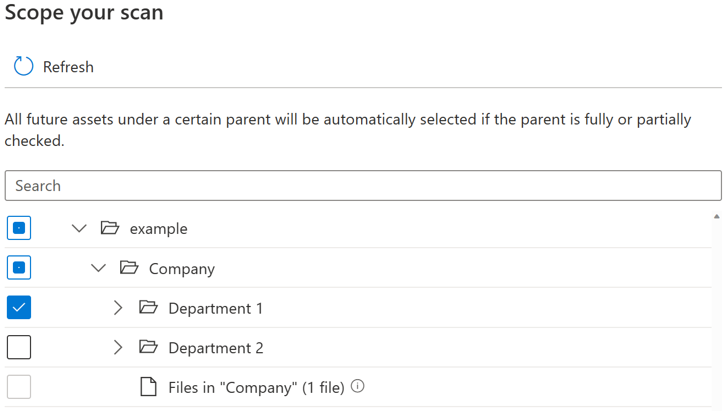The height and width of the screenshot is (411, 727).
Task: Expand the Department 1 folder
Action: 118,308
